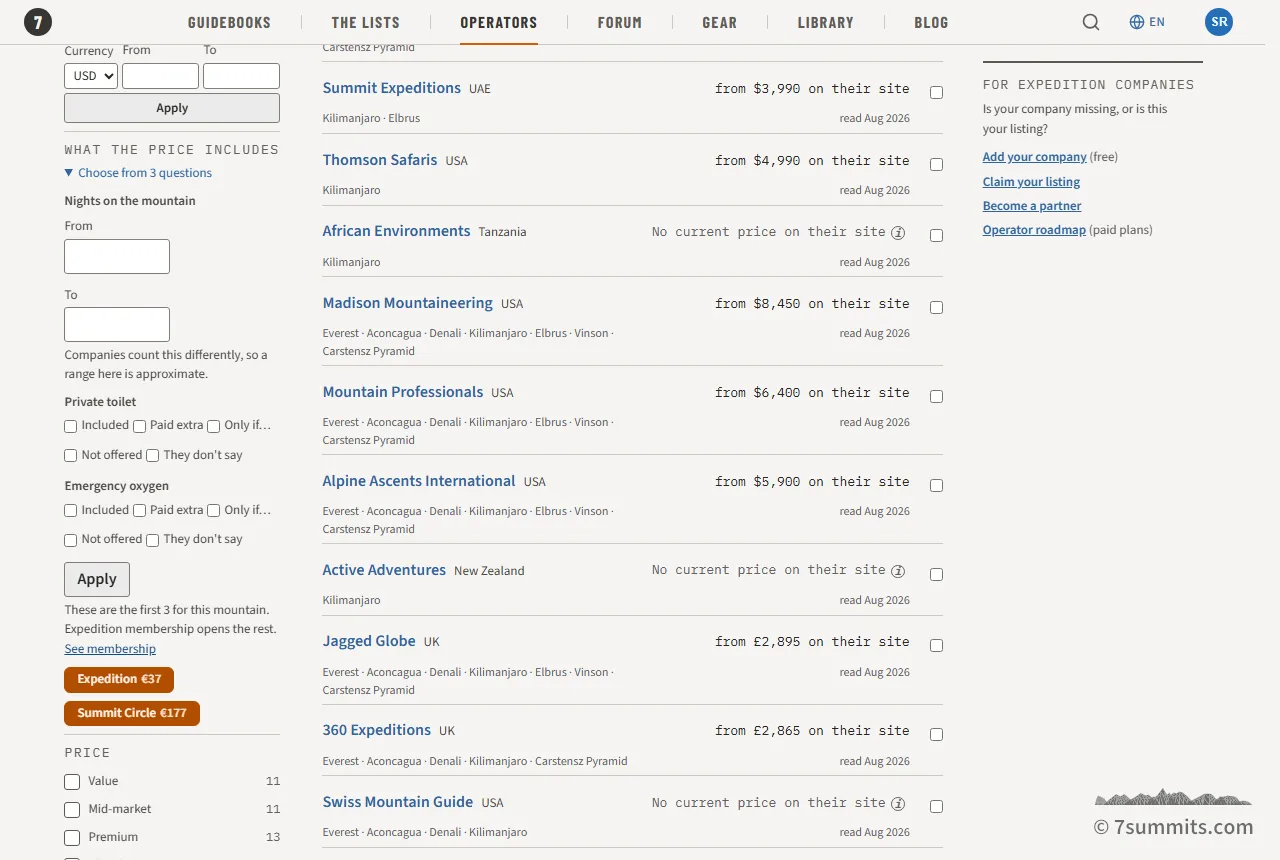Click Apply below the Emergency oxygen options
The width and height of the screenshot is (1280, 860).
97,579
